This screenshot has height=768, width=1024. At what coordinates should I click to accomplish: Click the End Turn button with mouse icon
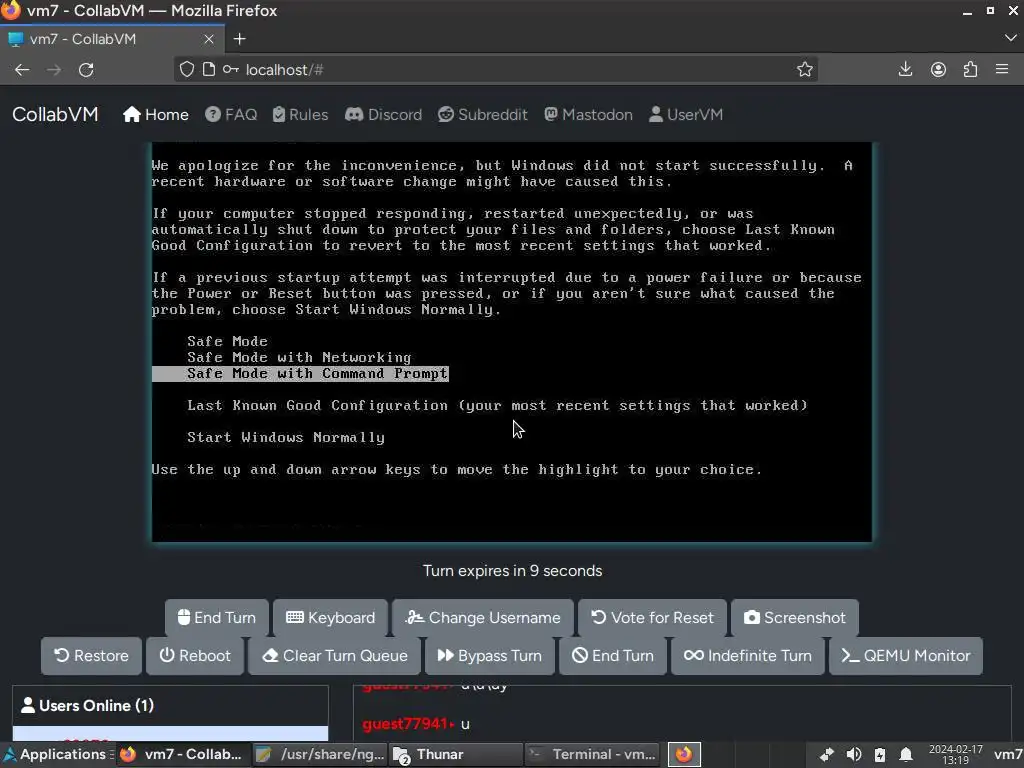[217, 618]
